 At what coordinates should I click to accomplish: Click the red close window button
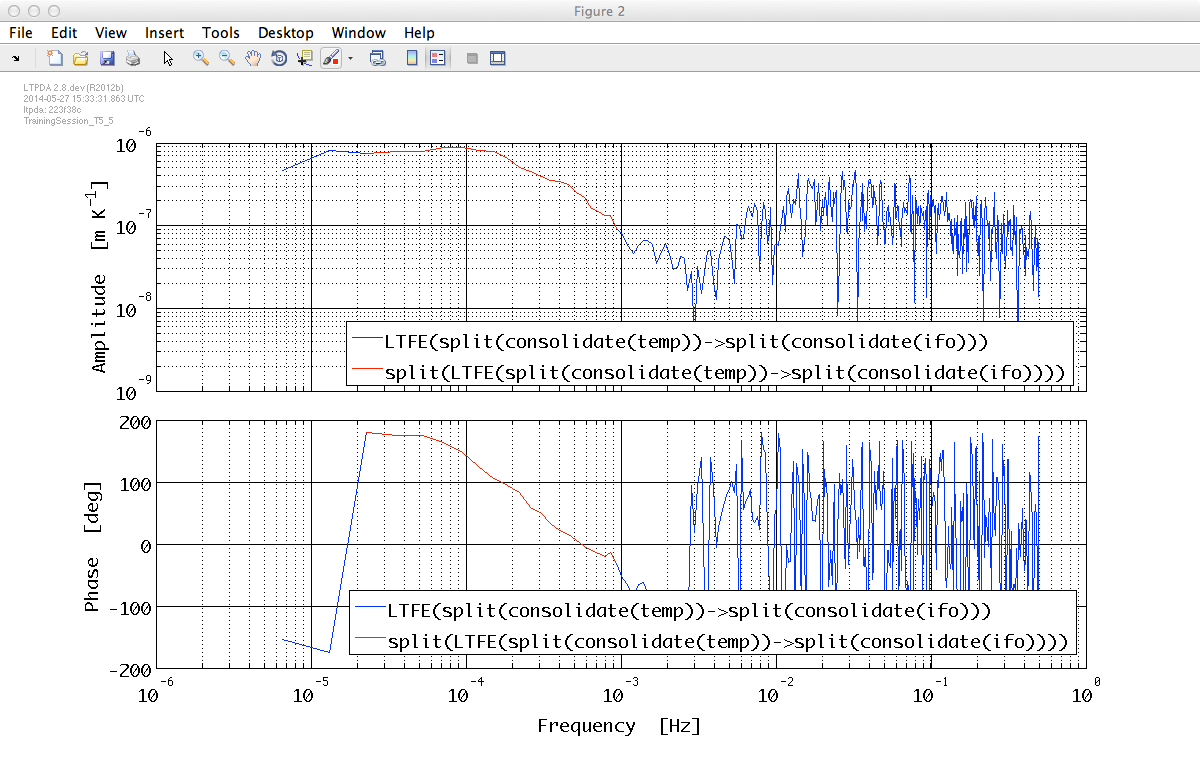[13, 10]
